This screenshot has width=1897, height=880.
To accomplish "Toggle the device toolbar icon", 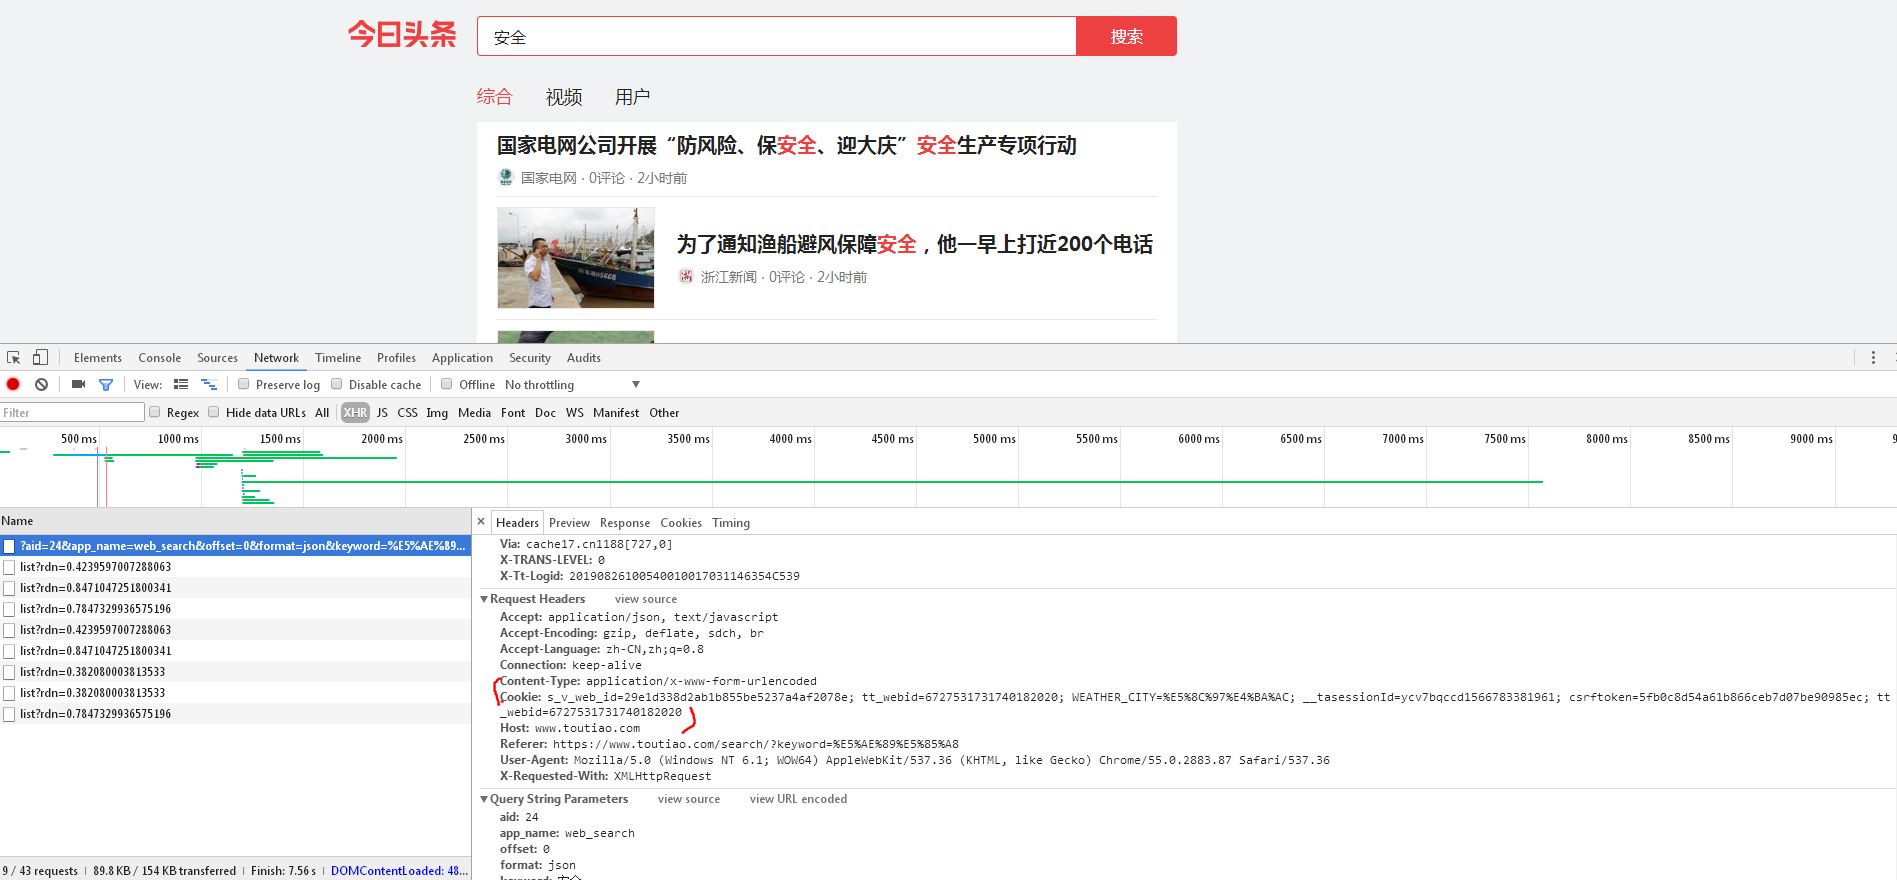I will click(40, 358).
